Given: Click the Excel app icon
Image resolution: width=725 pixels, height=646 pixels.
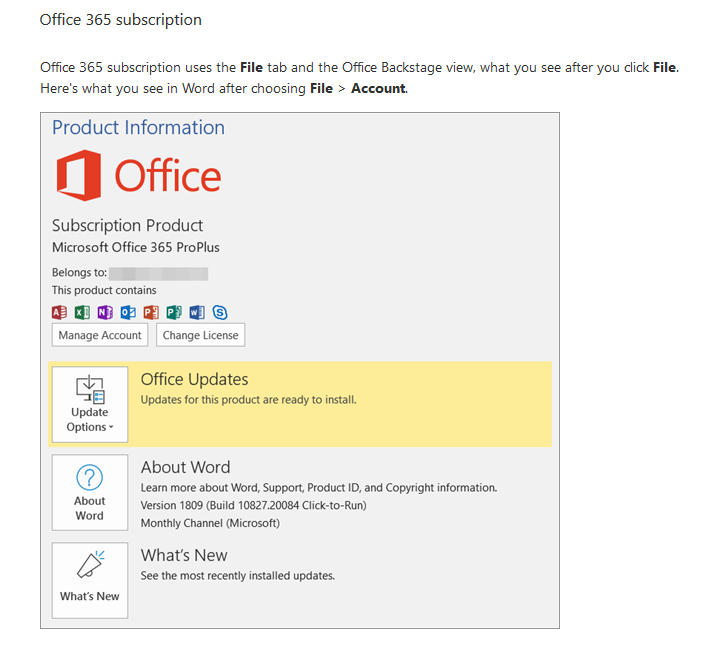Looking at the screenshot, I should [82, 313].
